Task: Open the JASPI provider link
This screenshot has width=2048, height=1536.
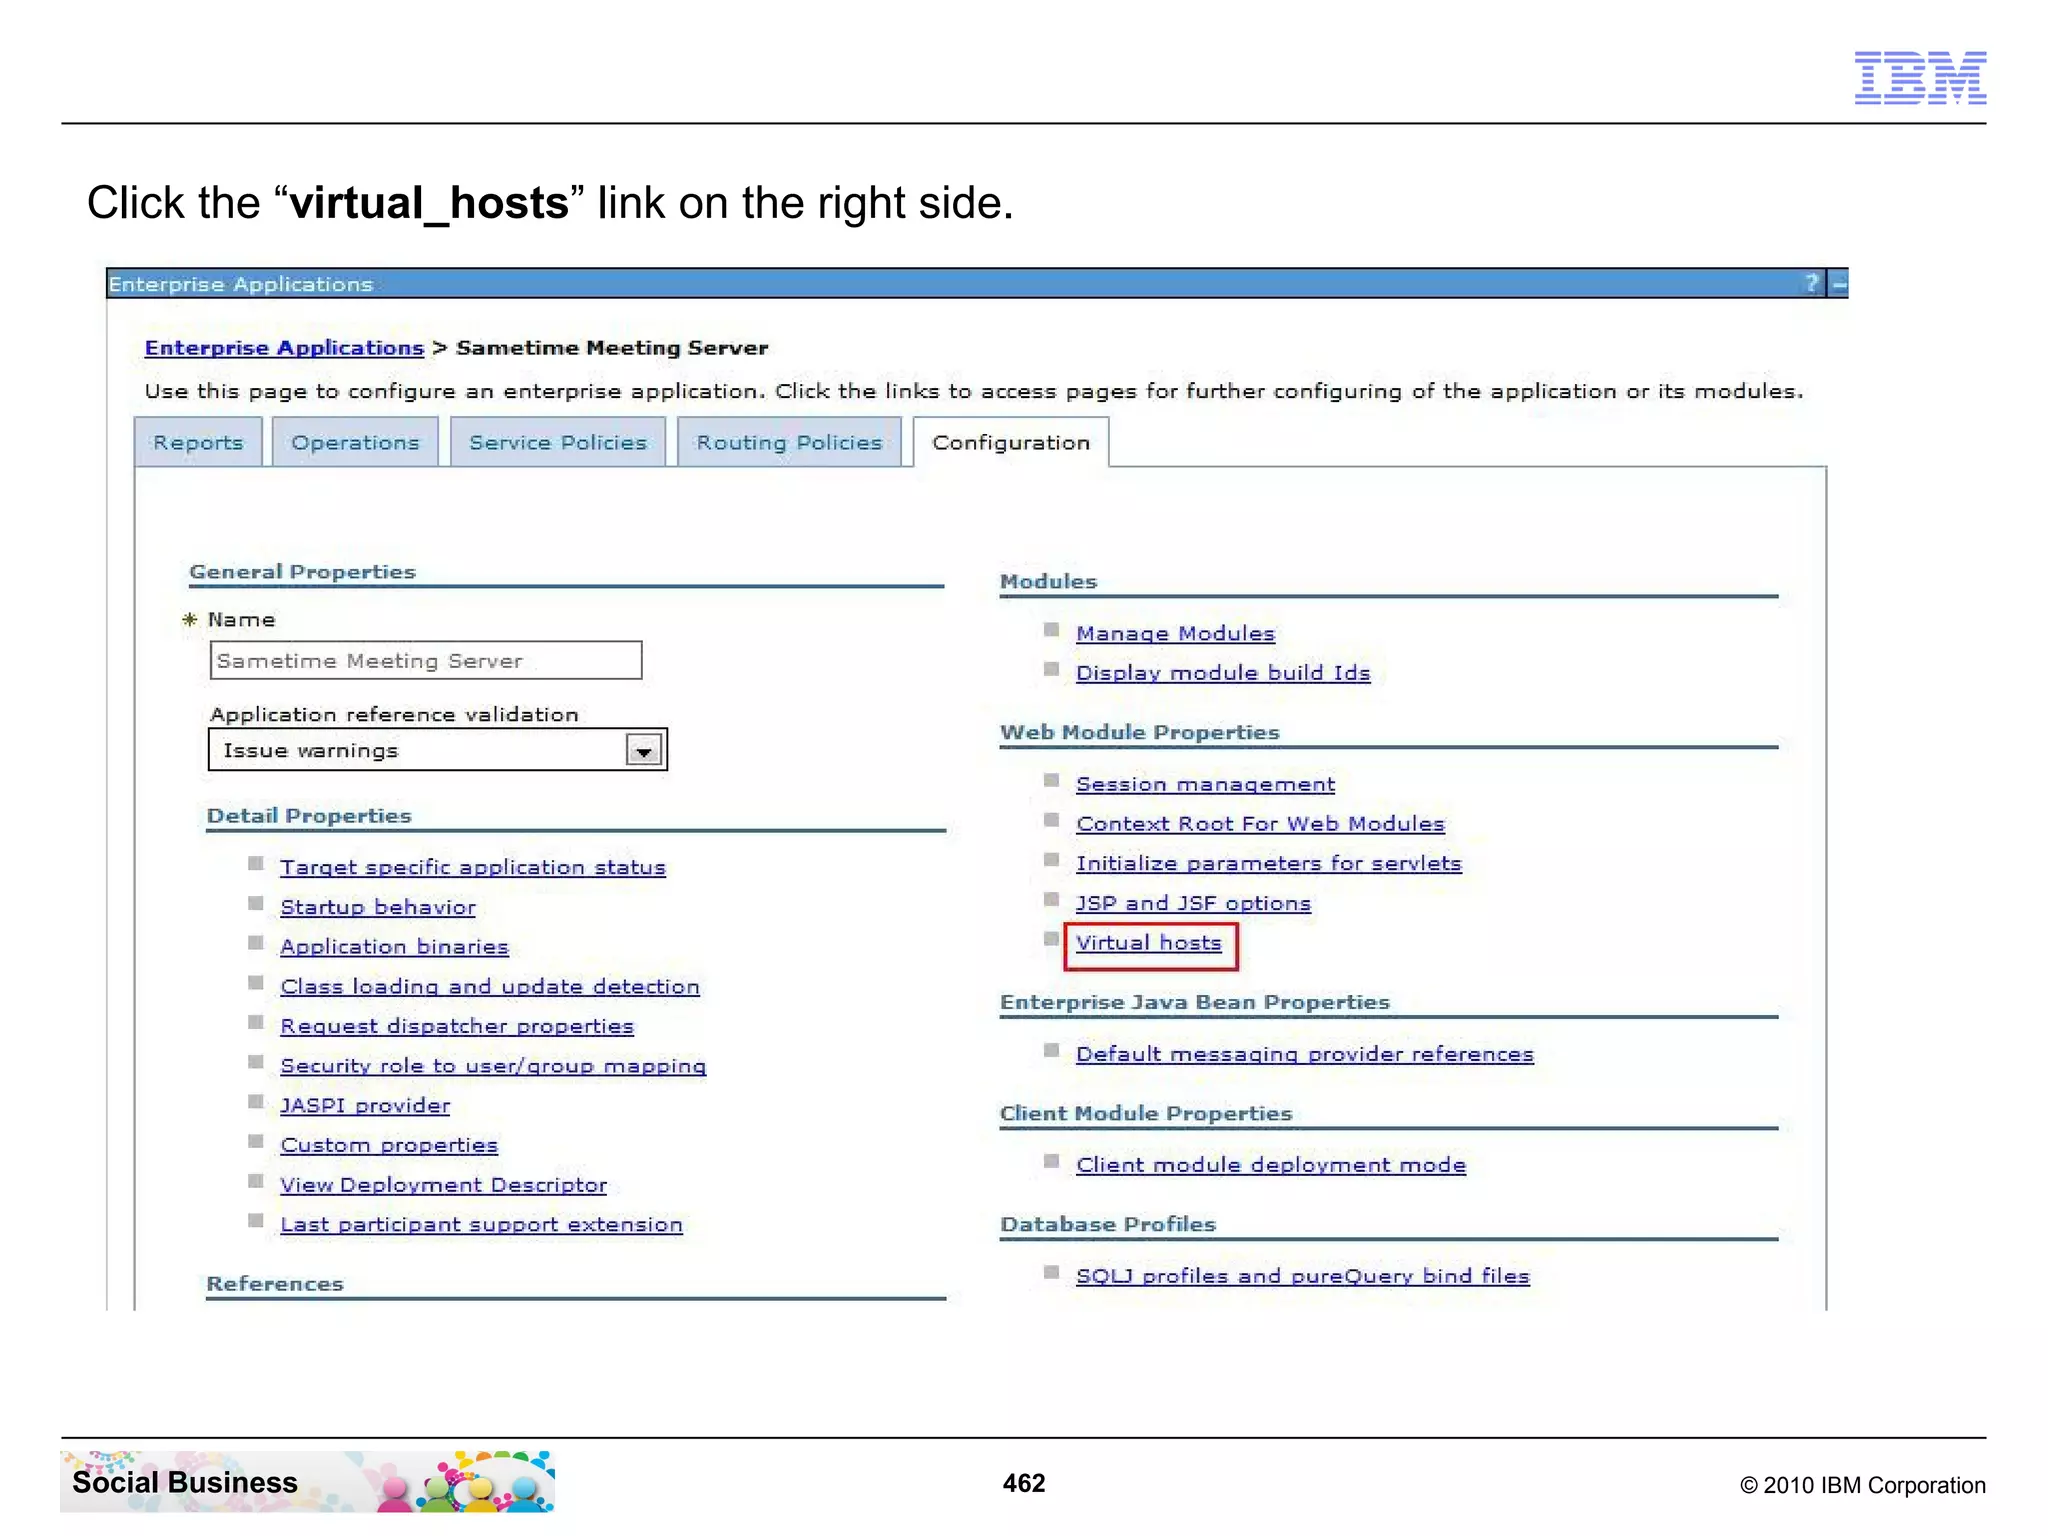Action: (365, 1106)
